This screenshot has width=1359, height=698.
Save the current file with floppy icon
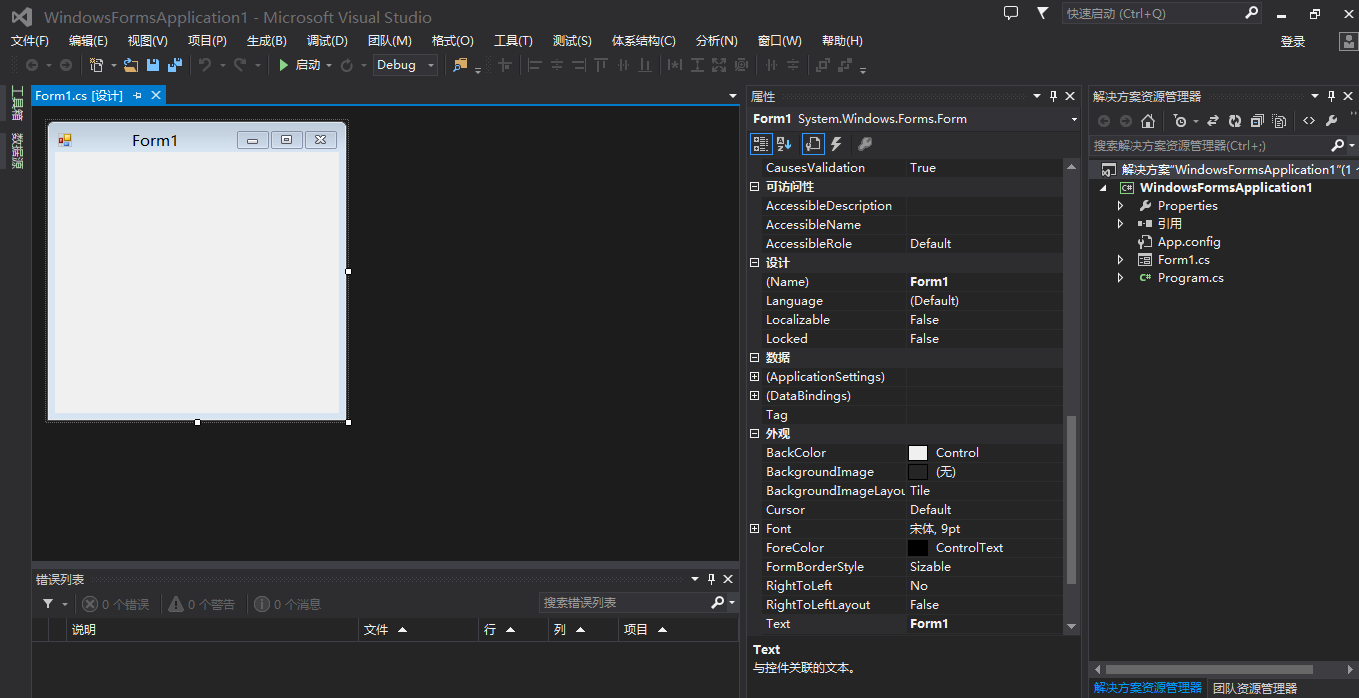coord(153,65)
